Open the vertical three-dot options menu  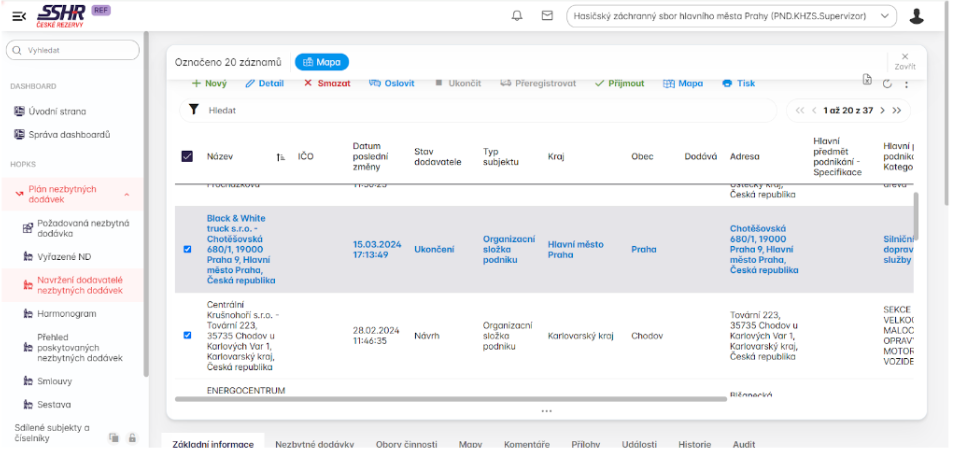pos(906,83)
